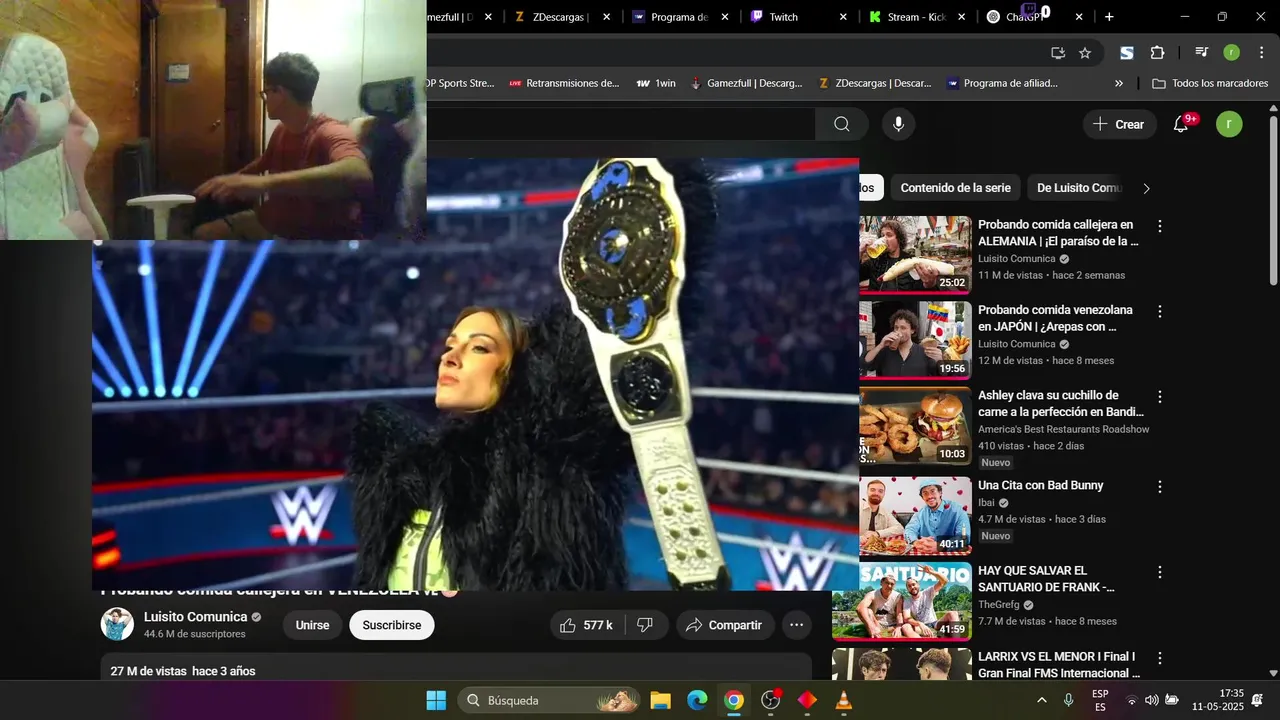The image size is (1280, 720).
Task: Open the Retransmisiones de... bookmark
Action: click(564, 83)
